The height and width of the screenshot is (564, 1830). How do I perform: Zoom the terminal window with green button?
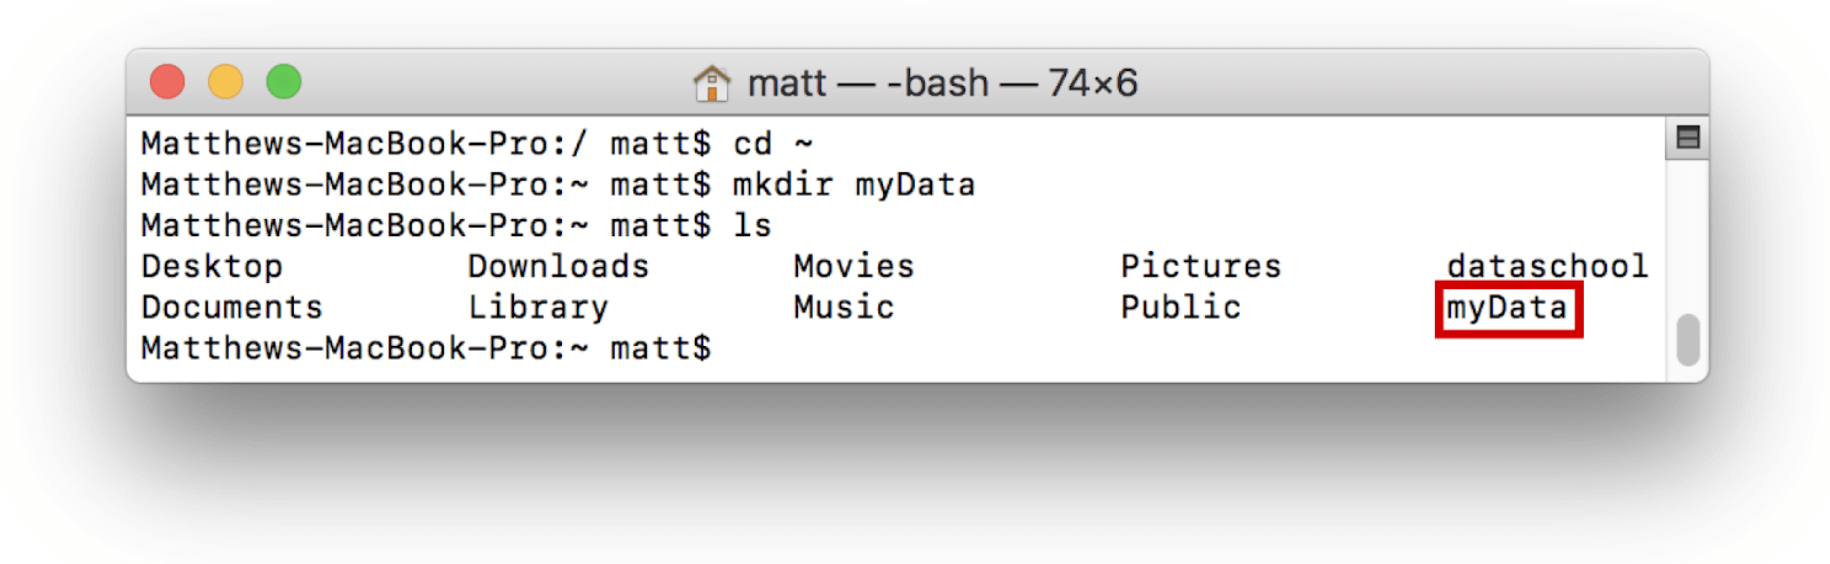[x=284, y=82]
